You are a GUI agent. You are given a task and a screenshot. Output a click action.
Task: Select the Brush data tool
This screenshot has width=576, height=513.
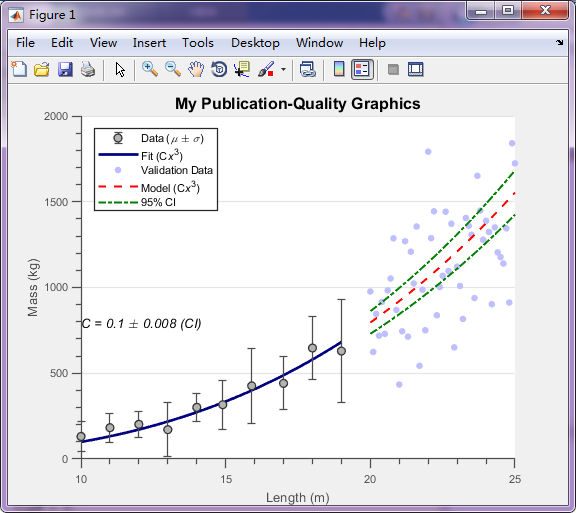coord(266,69)
